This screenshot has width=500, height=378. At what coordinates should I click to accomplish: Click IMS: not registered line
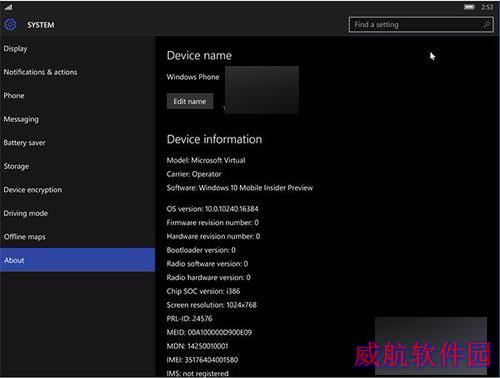tap(198, 373)
